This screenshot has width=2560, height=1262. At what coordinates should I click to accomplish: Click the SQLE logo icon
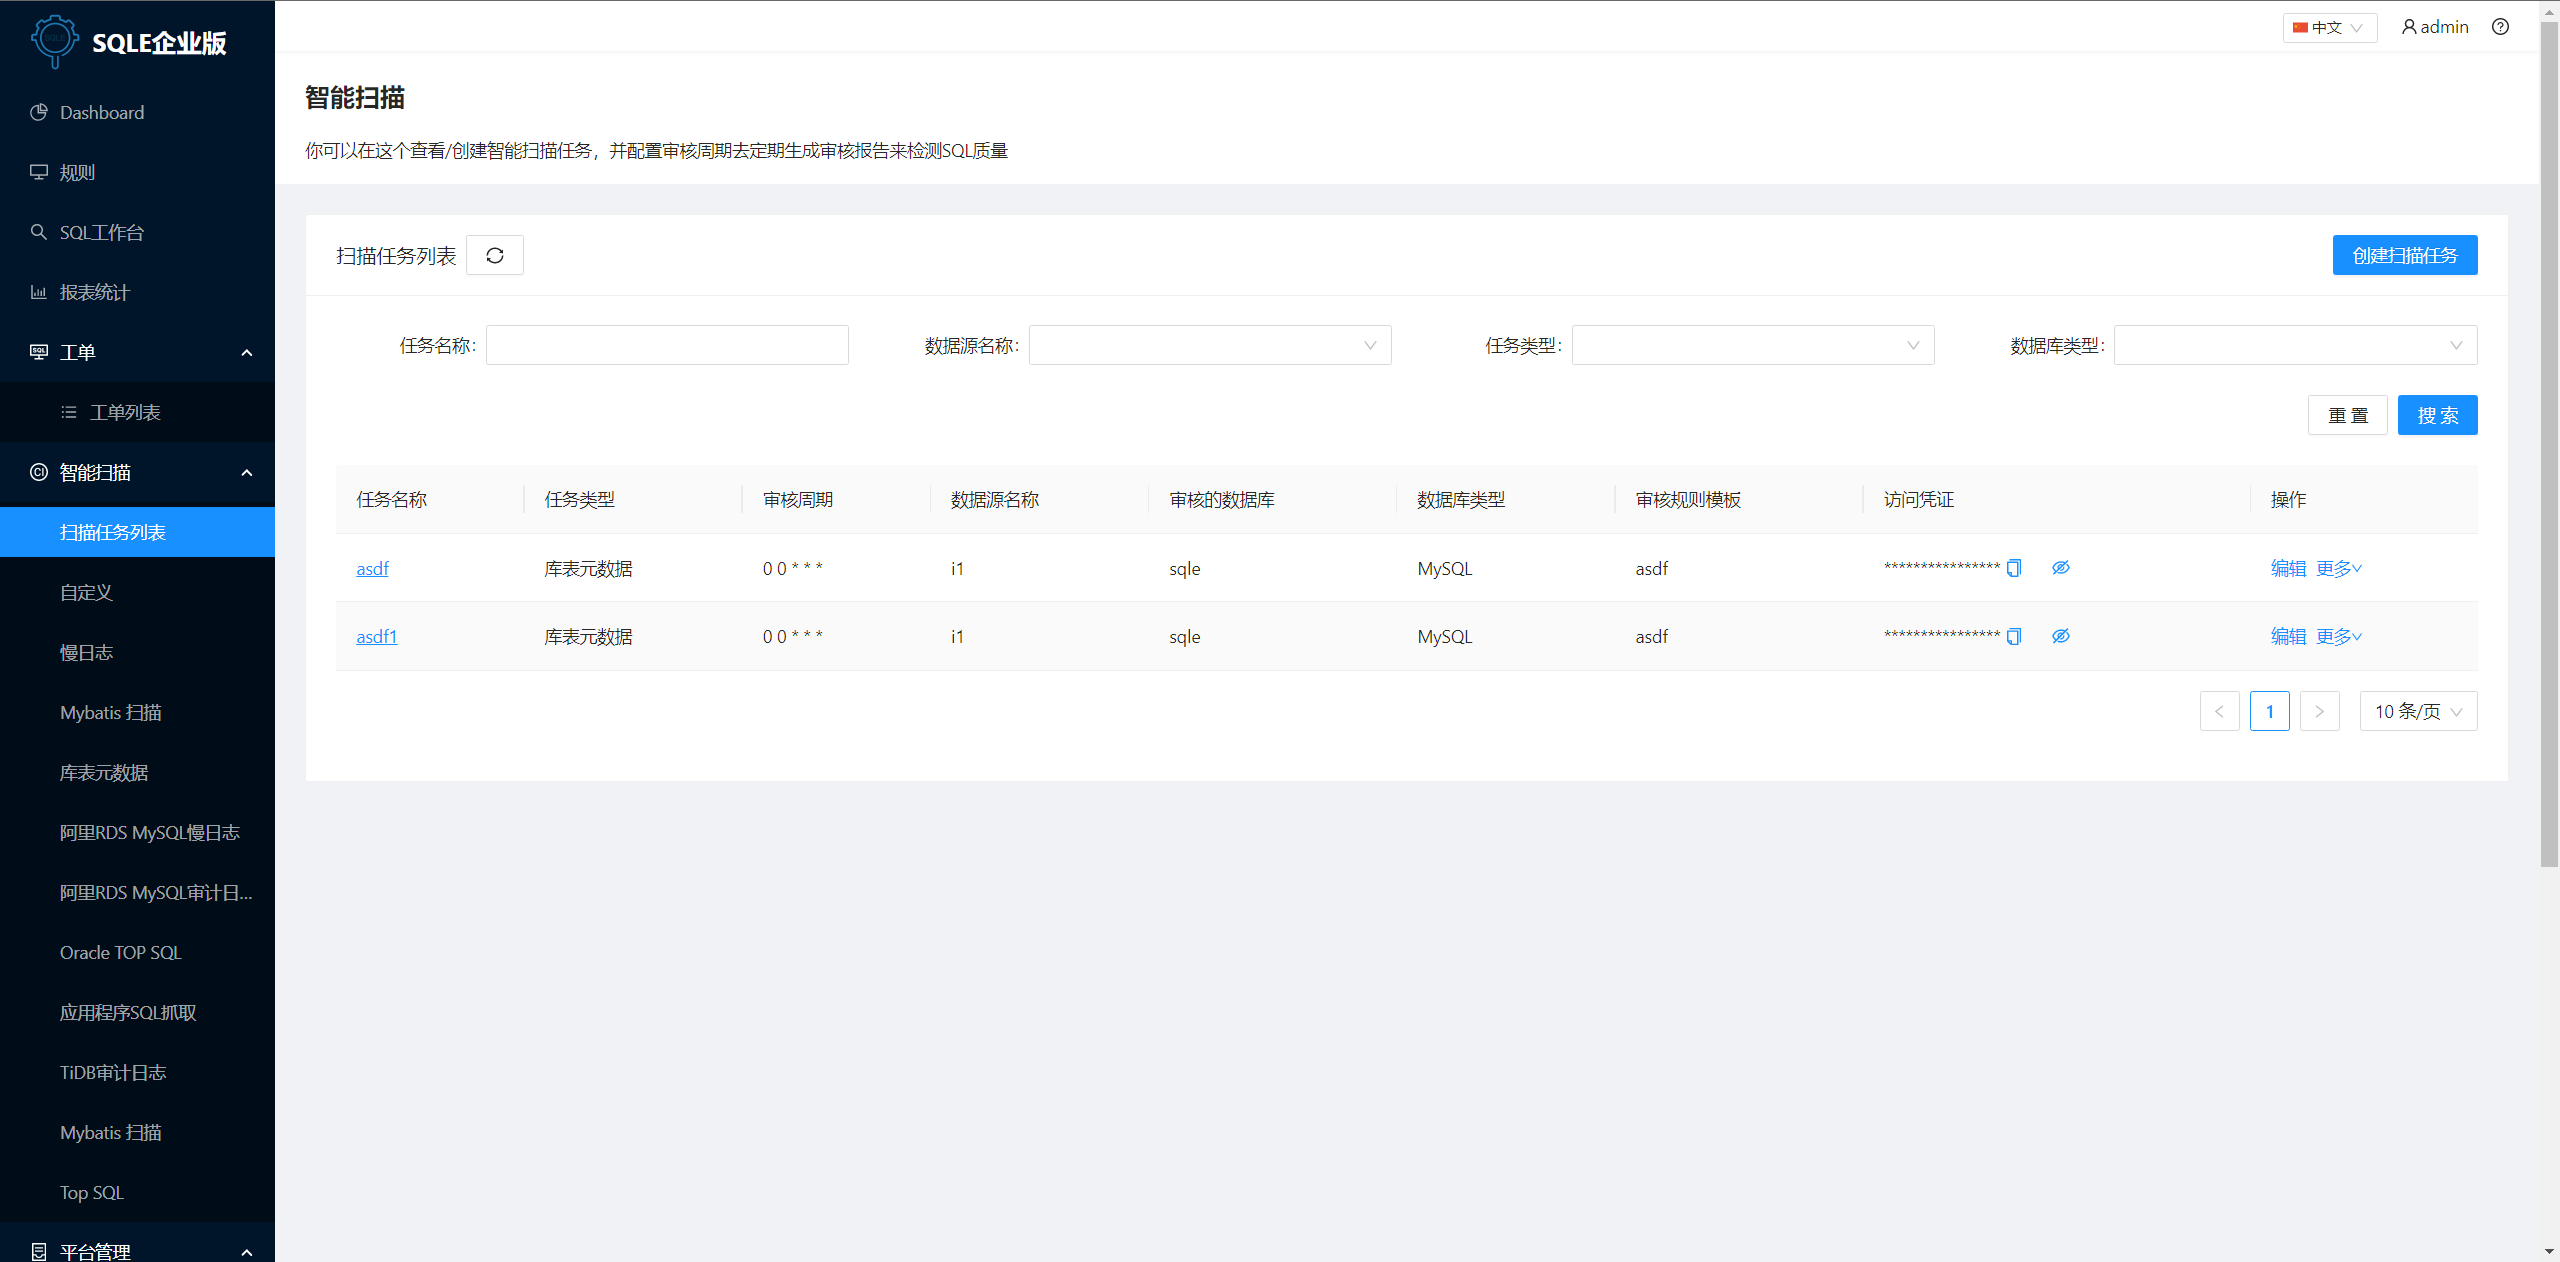pyautogui.click(x=54, y=41)
